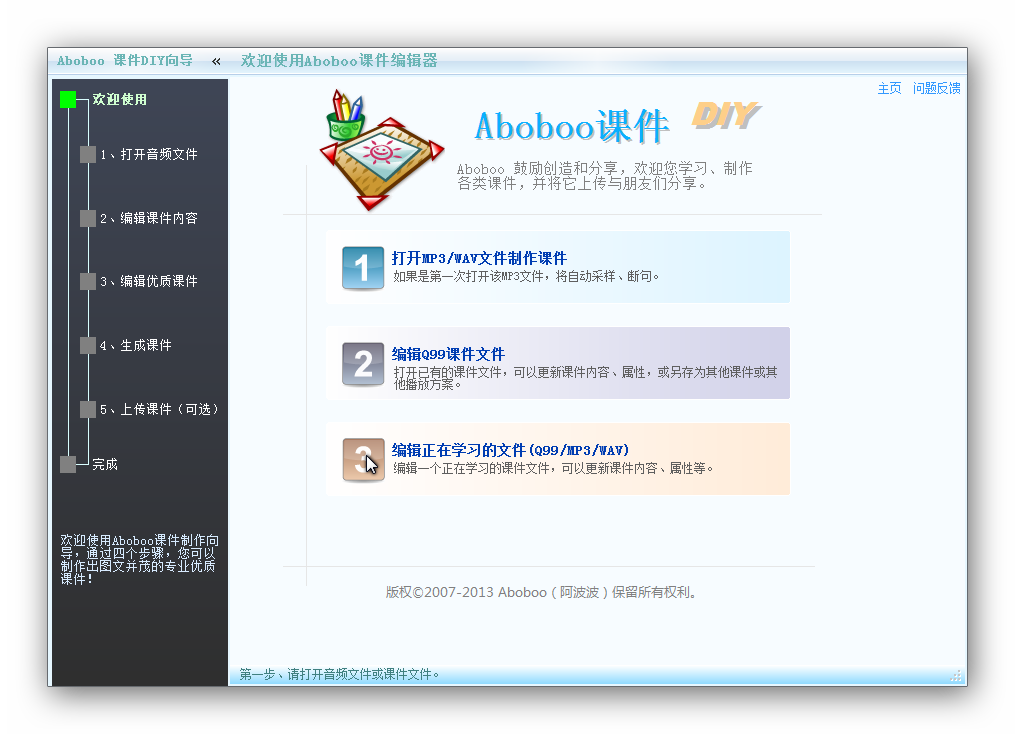This screenshot has height=734, width=1015.
Task: Click the Aboboo drawing board logo
Action: (382, 150)
